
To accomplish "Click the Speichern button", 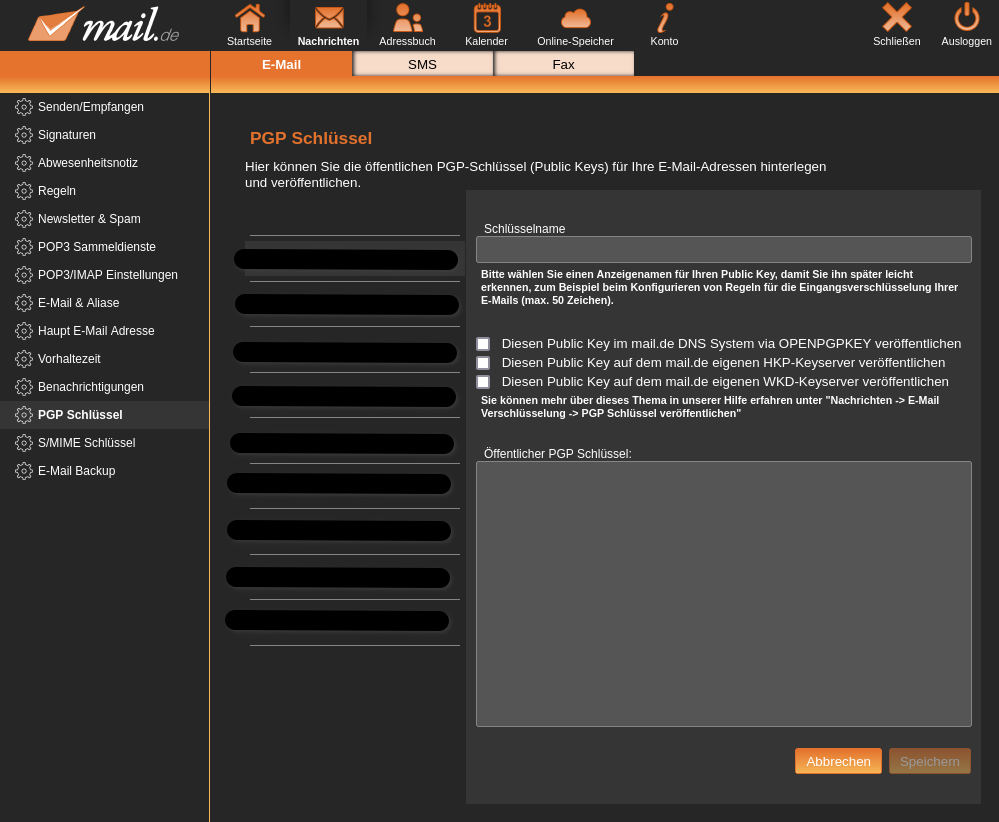I will click(929, 761).
